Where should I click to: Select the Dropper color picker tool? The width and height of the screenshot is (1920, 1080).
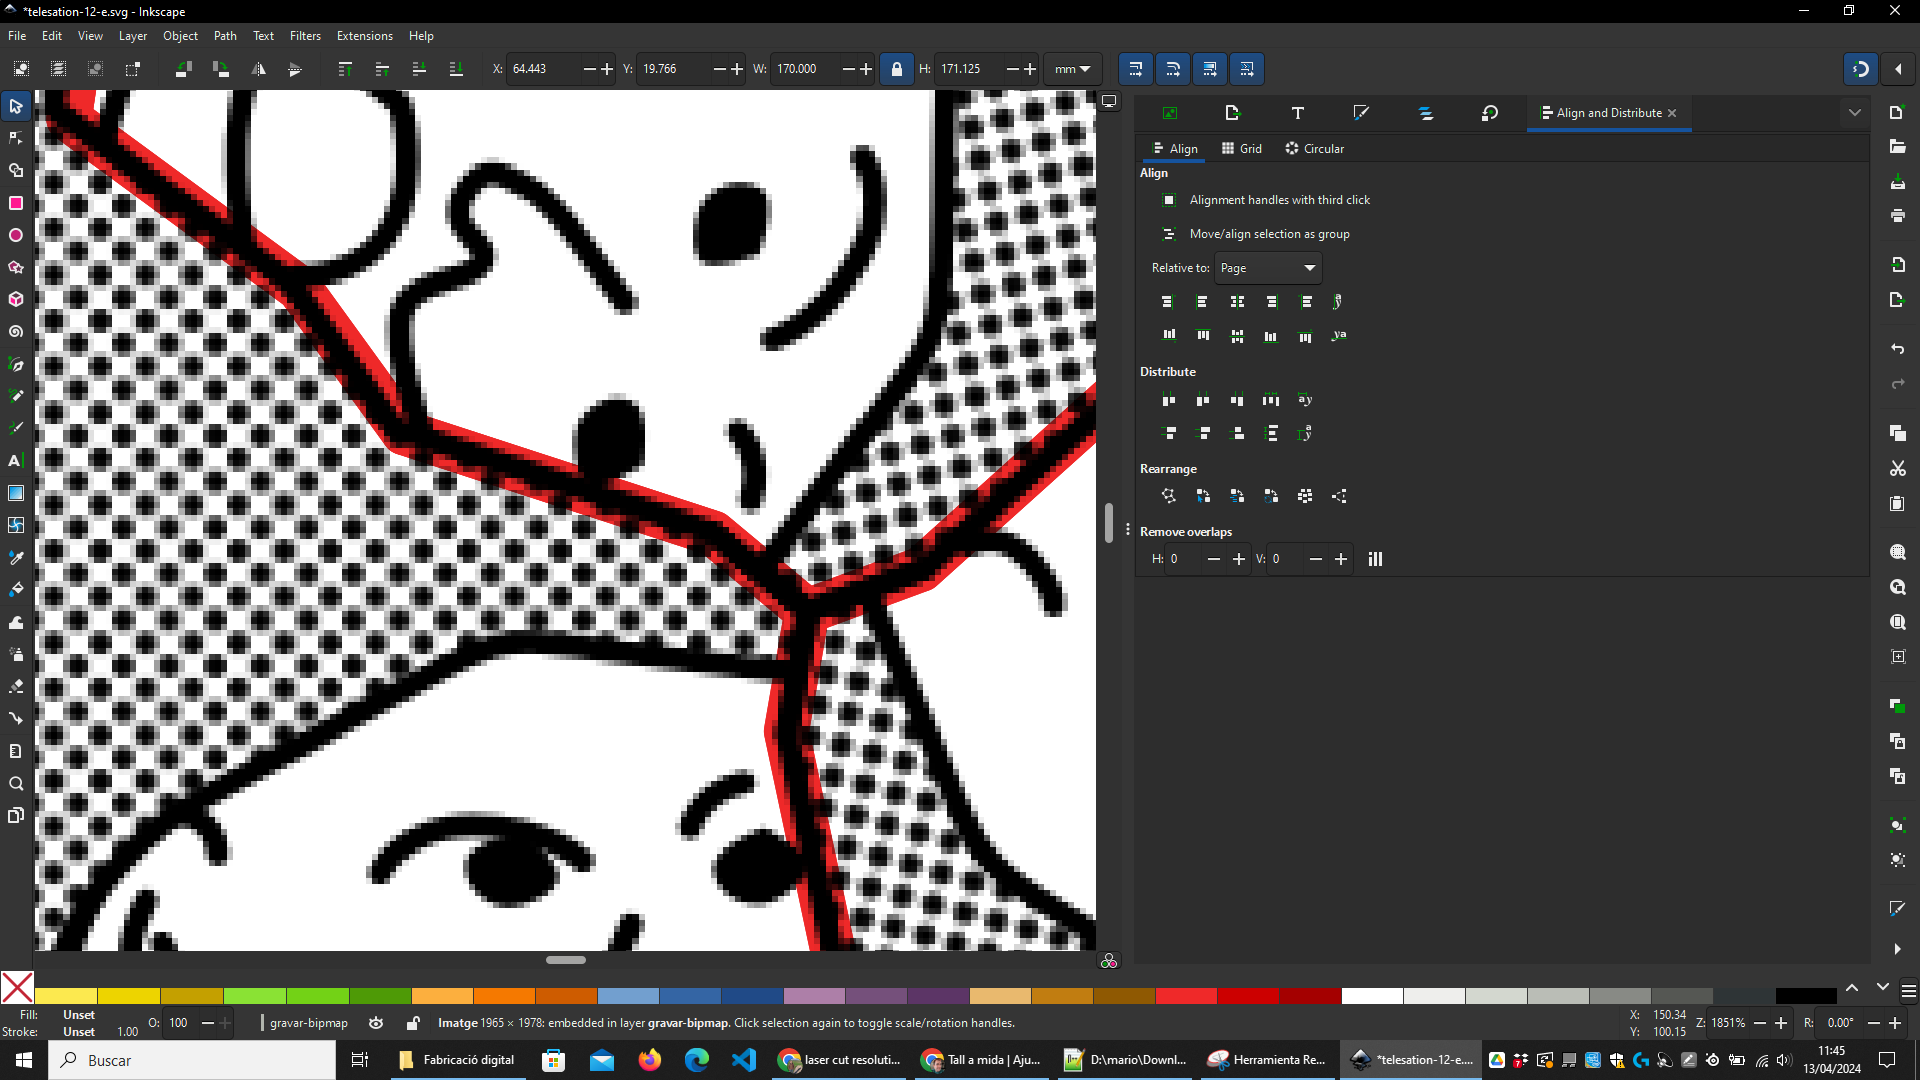coord(16,557)
